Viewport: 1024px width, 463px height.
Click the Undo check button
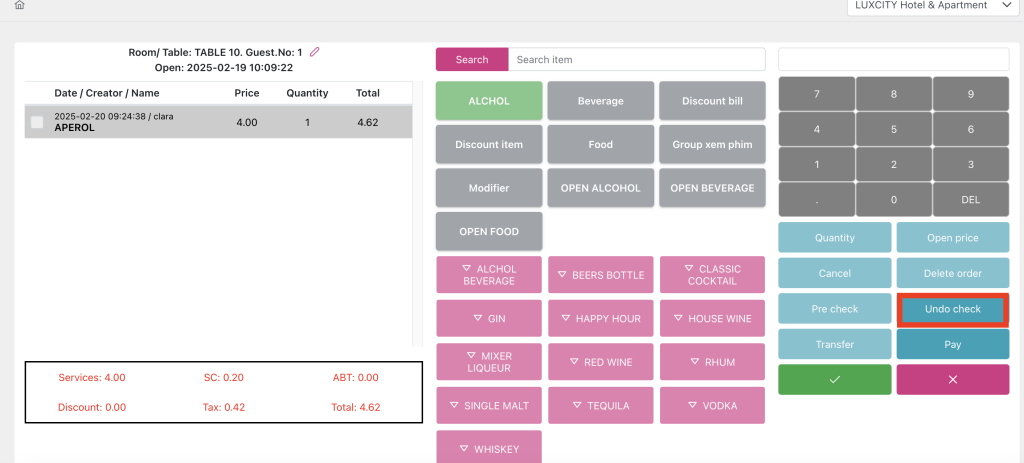coord(952,309)
